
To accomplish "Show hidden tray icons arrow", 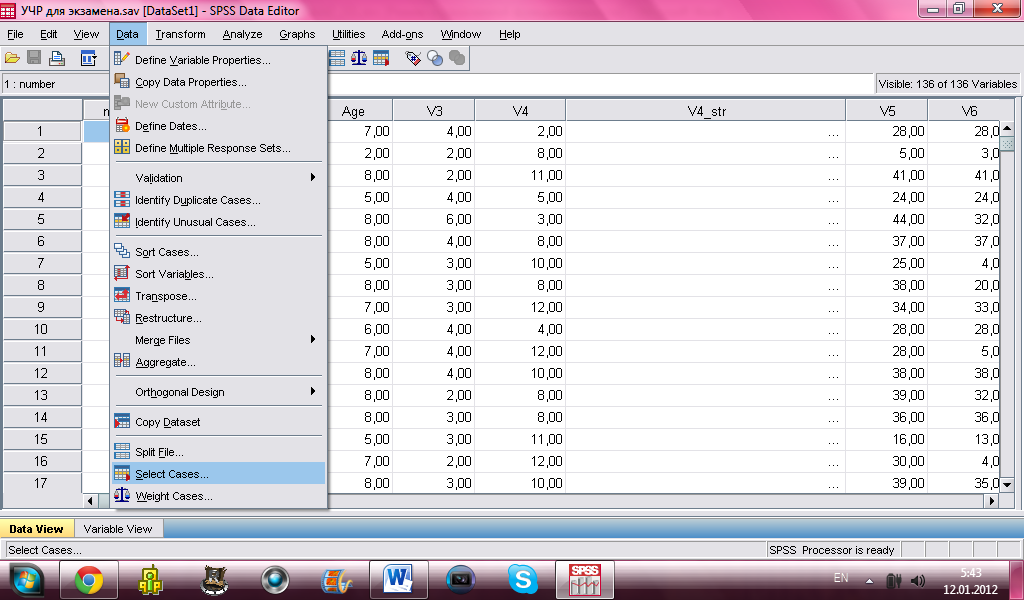I will [x=869, y=580].
